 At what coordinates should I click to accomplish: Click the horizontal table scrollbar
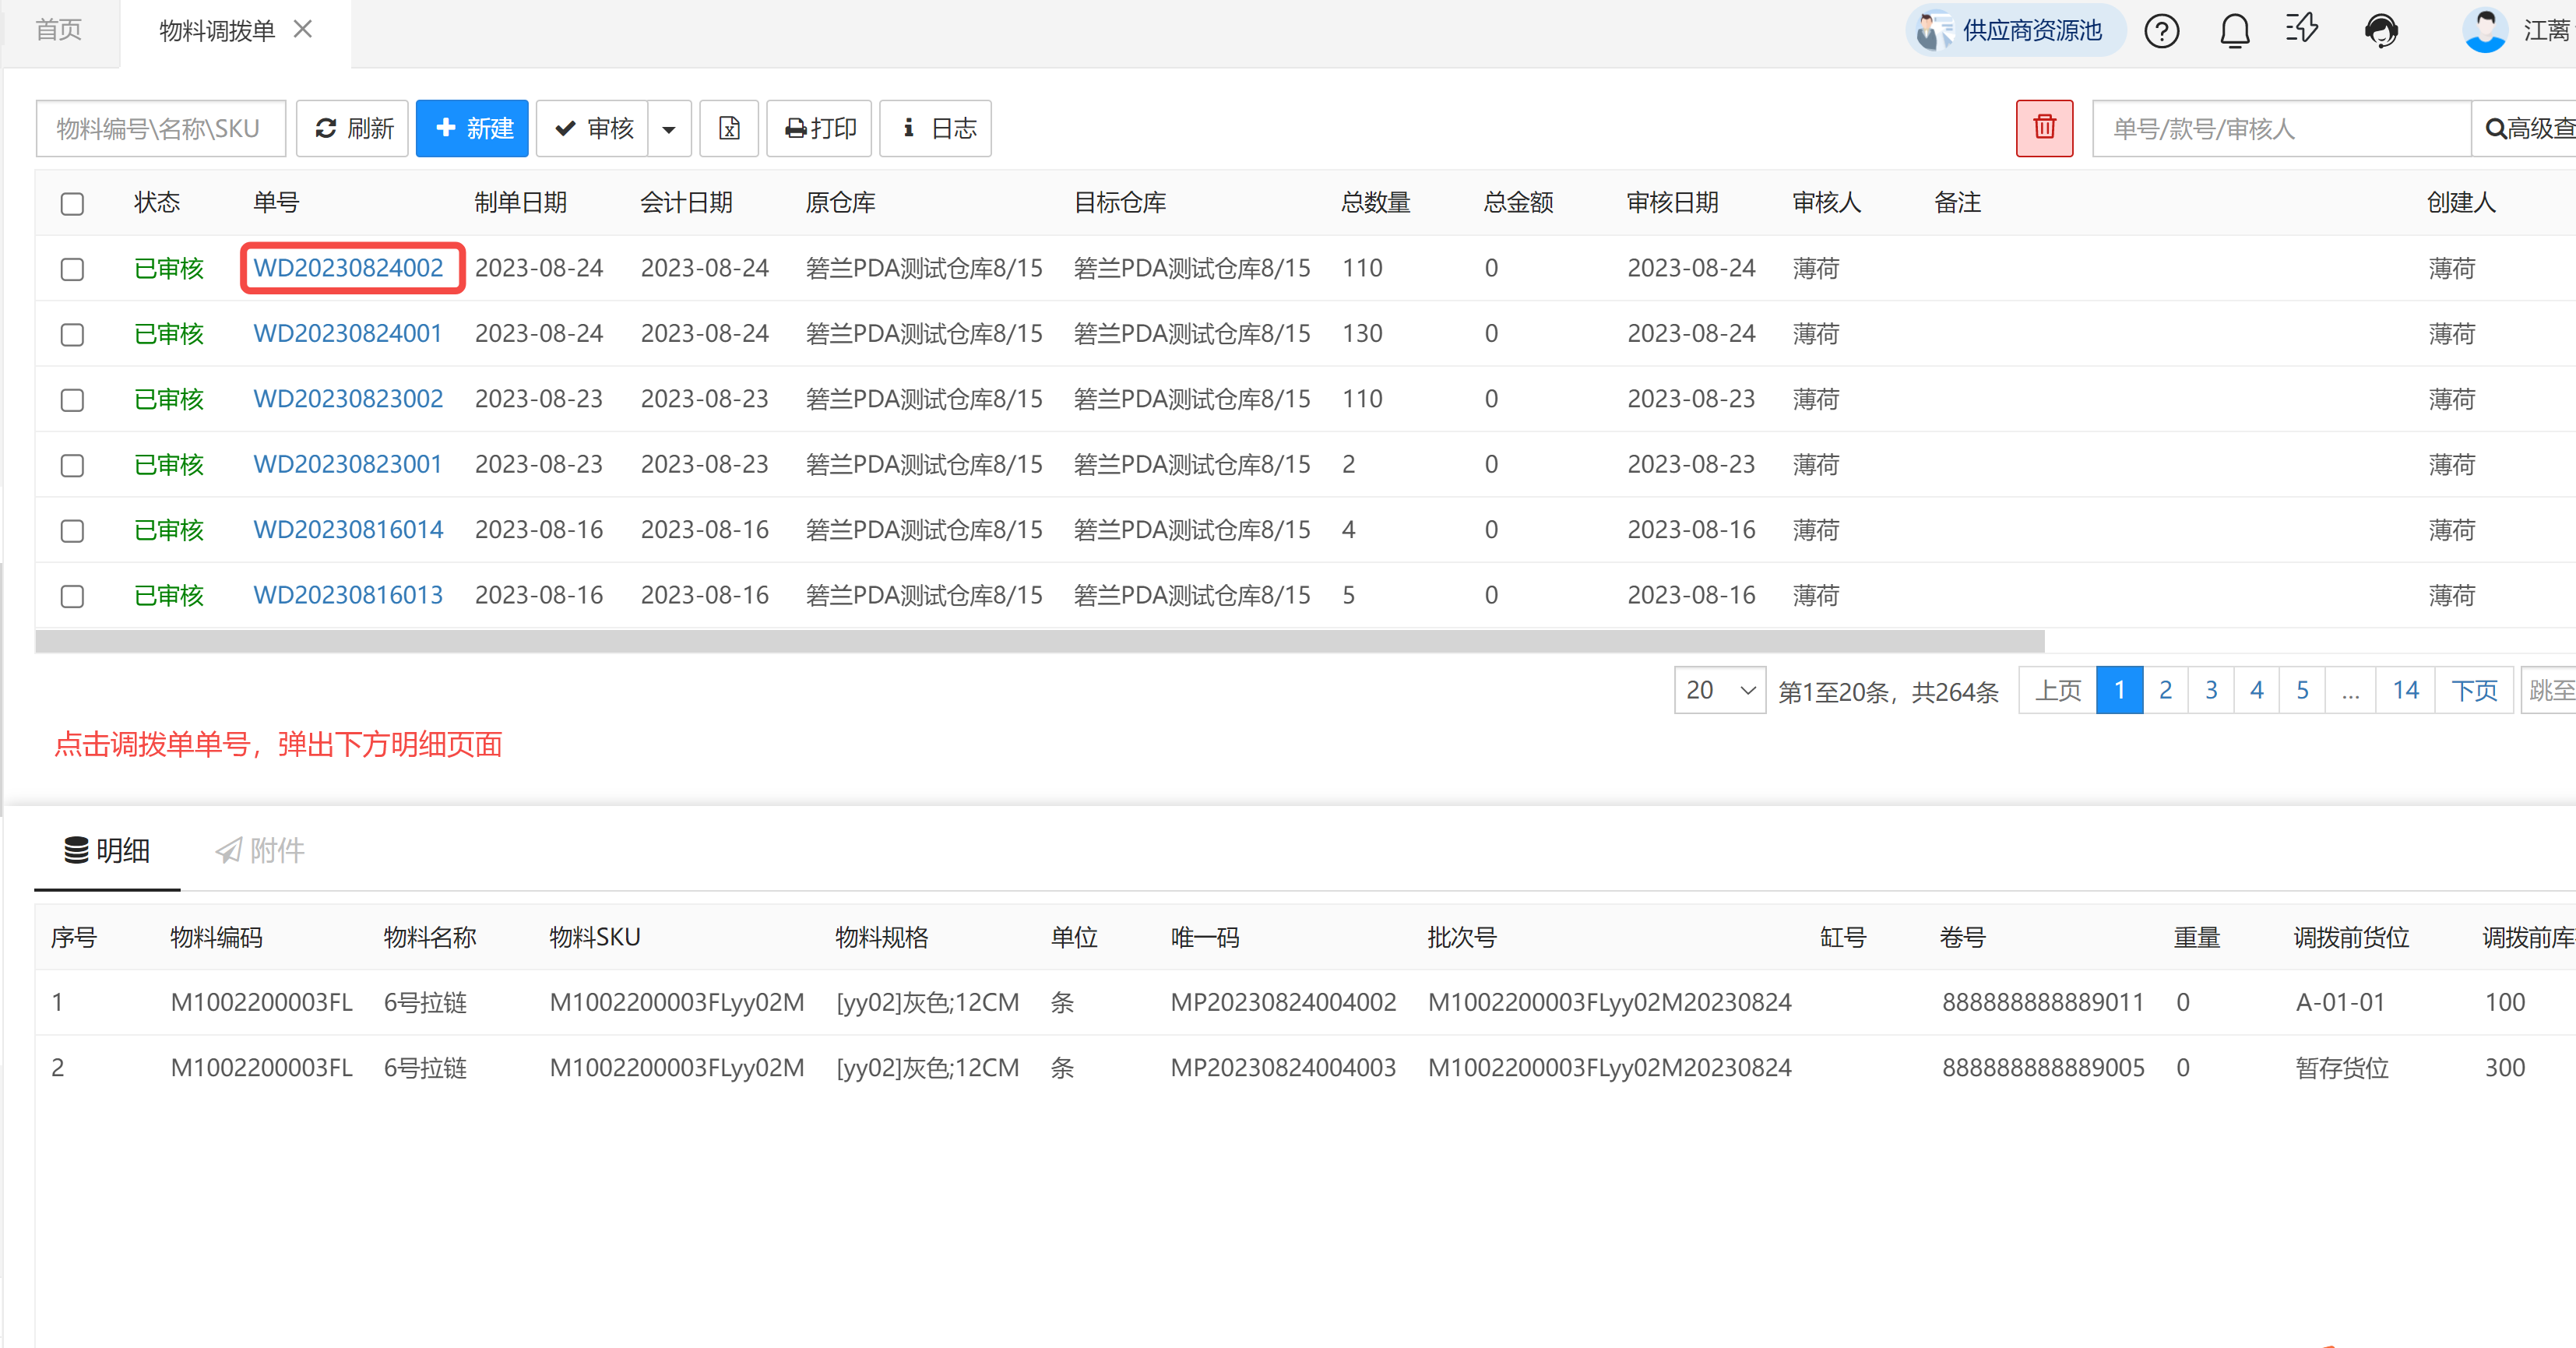tap(1040, 642)
